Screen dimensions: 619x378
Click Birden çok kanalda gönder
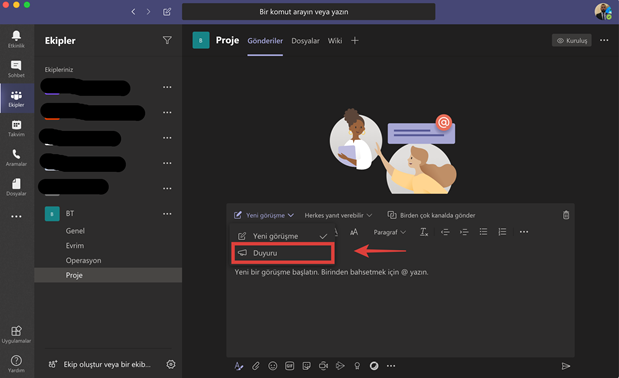(x=431, y=215)
